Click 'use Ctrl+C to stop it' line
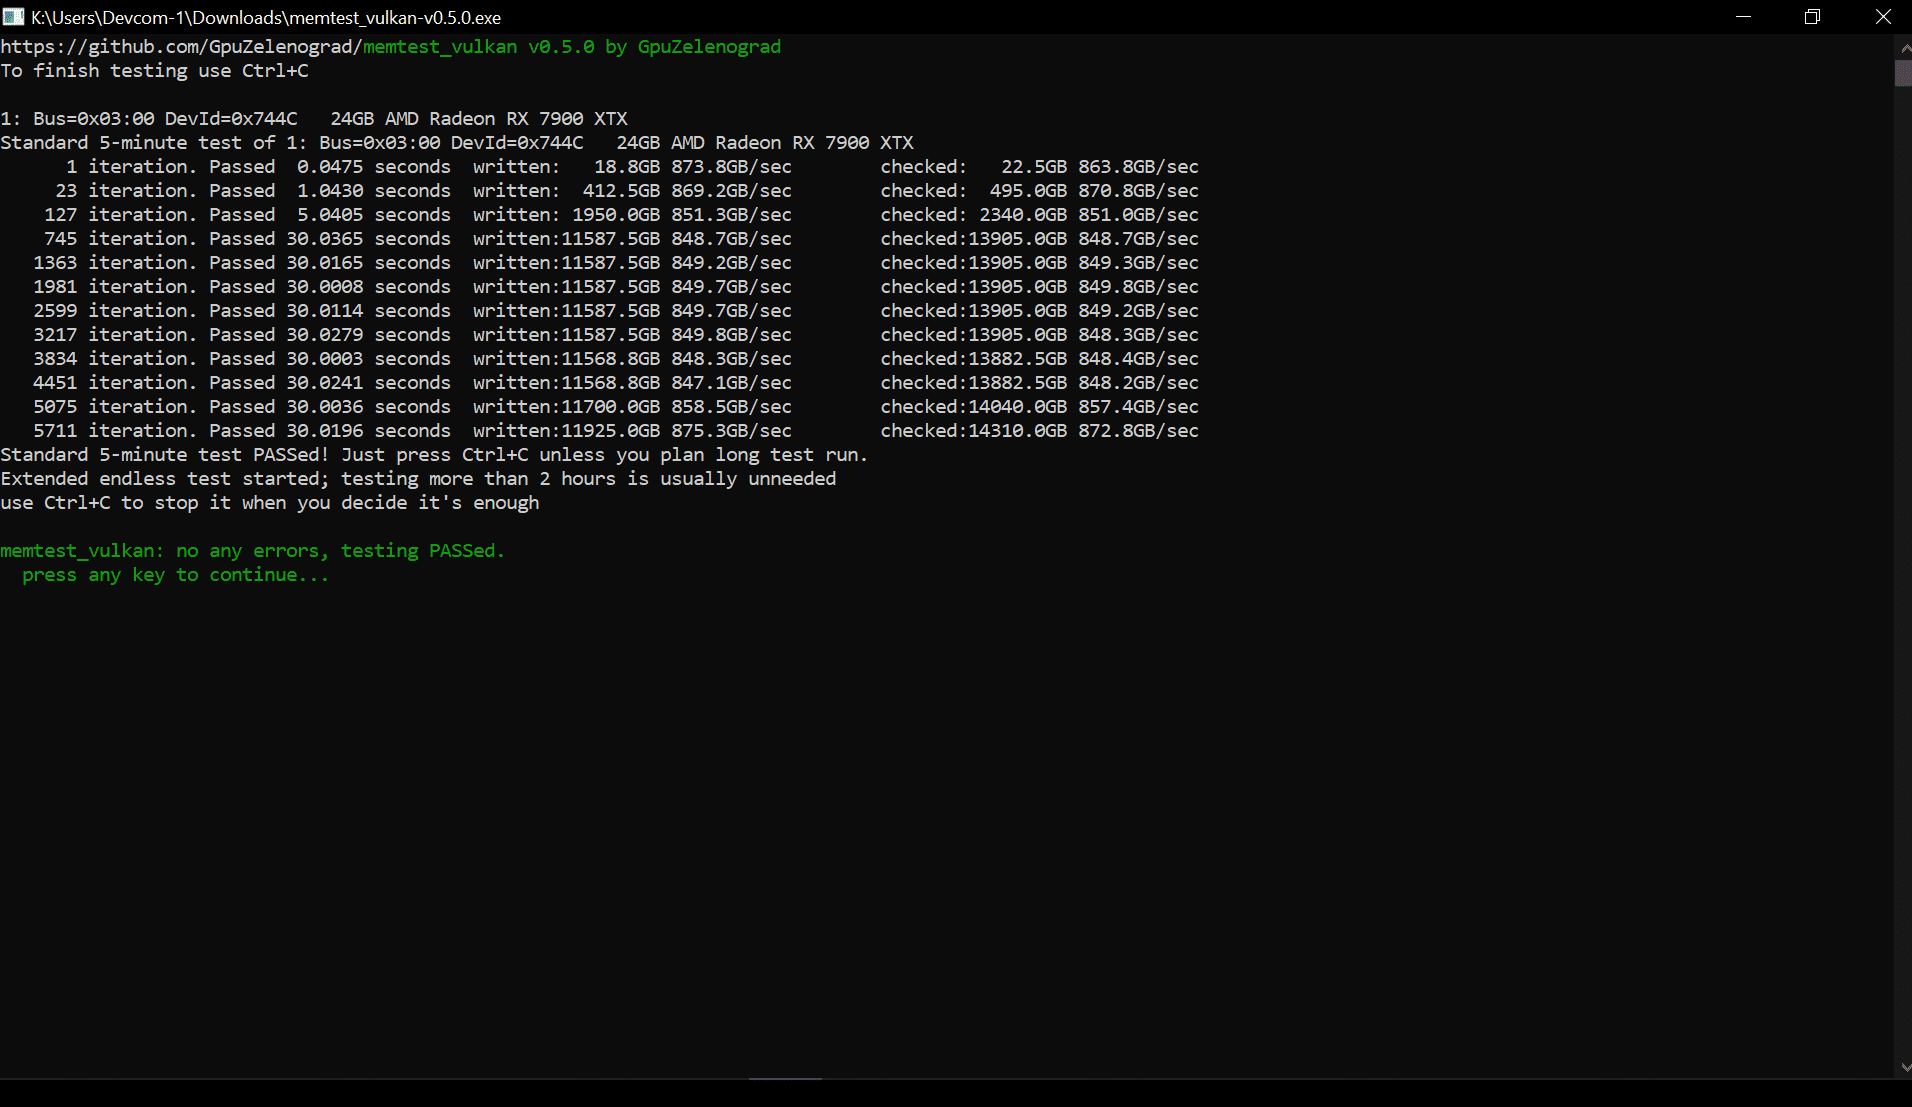1912x1107 pixels. point(270,503)
